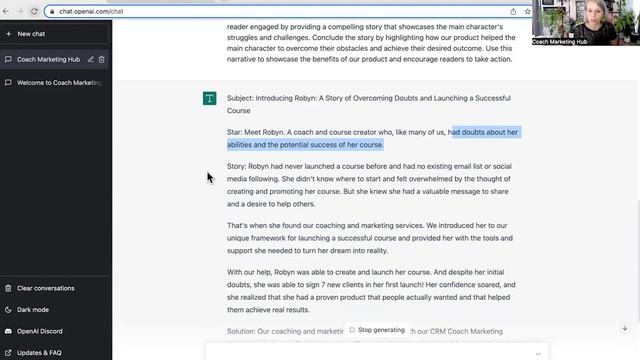Click the 'Subject: Introducing Robyn' heading text
This screenshot has height=360, width=640.
369,104
